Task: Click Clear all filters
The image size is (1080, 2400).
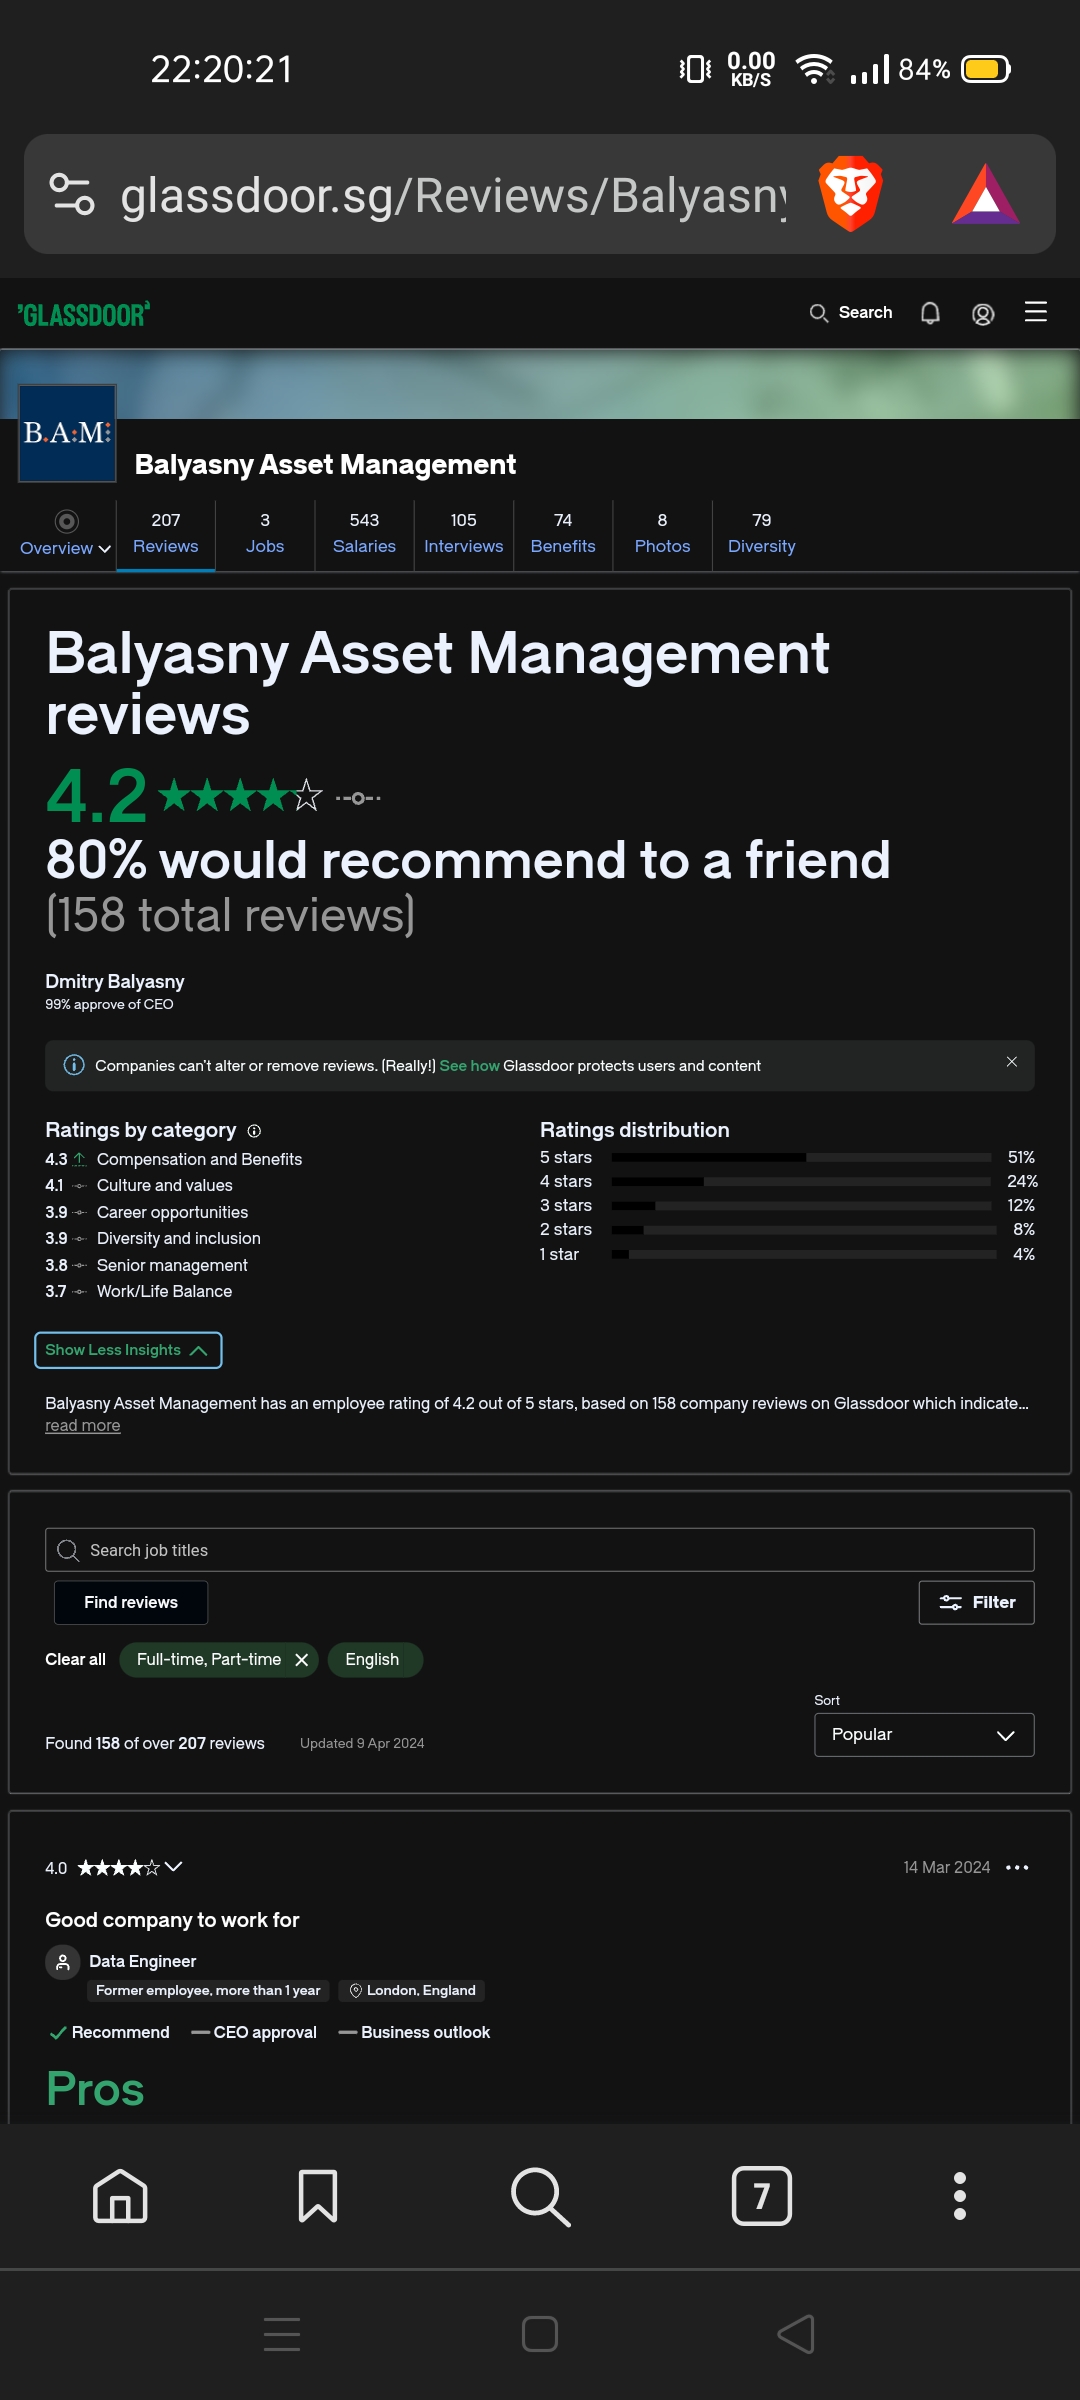Action: tap(75, 1660)
